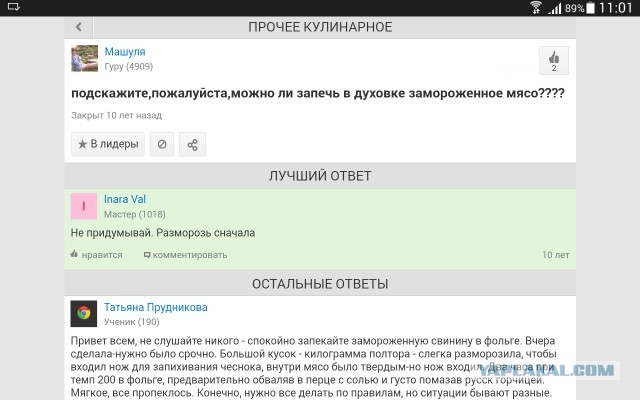
Task: Click Inara Val's pink avatar
Action: pyautogui.click(x=84, y=206)
